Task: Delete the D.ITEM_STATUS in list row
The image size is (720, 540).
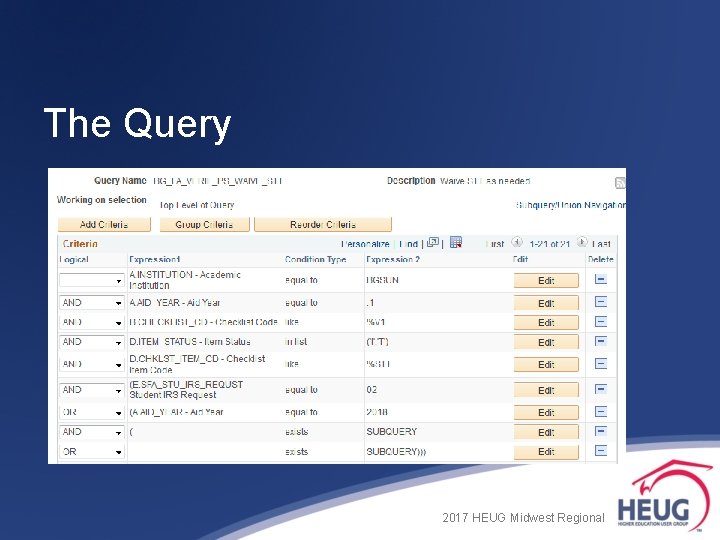Action: [x=601, y=341]
